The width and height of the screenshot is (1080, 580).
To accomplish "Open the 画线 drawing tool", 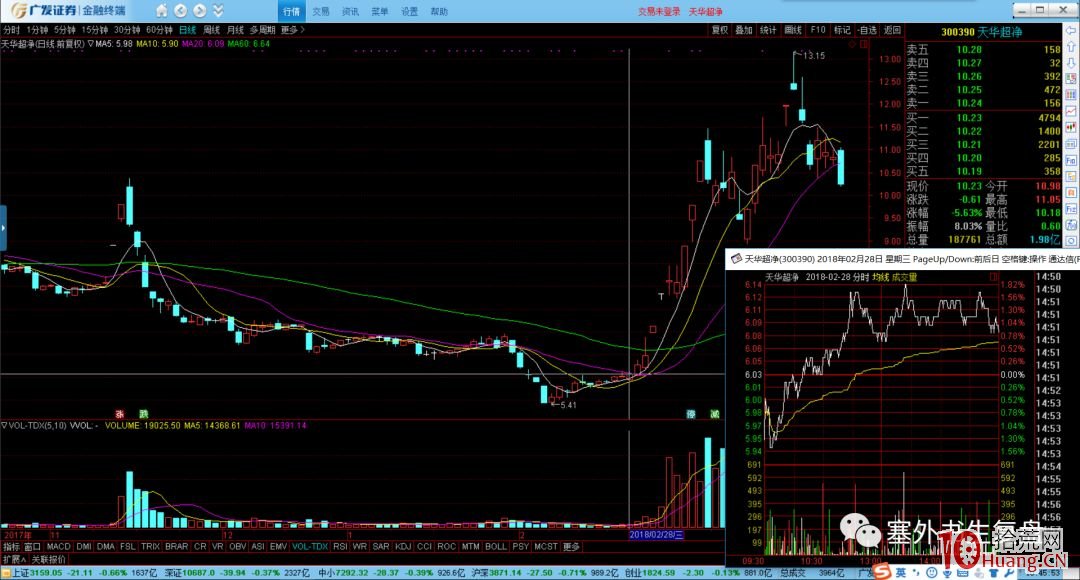I will 793,30.
